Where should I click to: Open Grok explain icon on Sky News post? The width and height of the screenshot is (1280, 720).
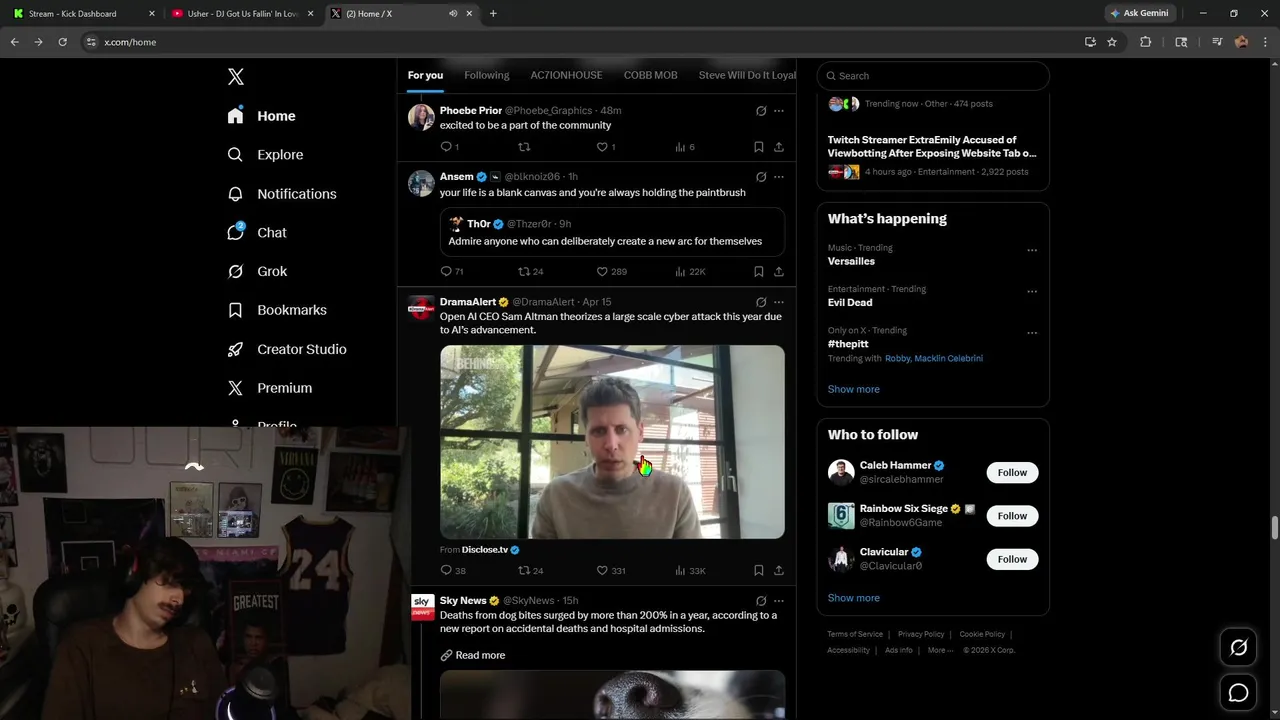coord(761,601)
